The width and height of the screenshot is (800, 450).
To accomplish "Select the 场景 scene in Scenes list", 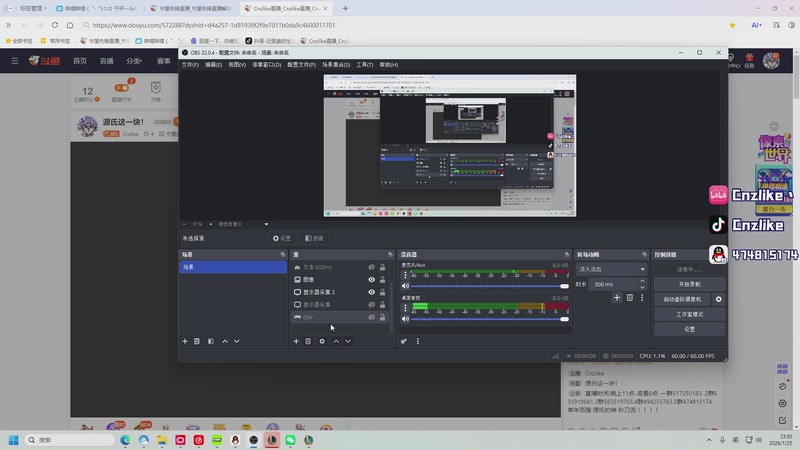I will click(x=233, y=267).
